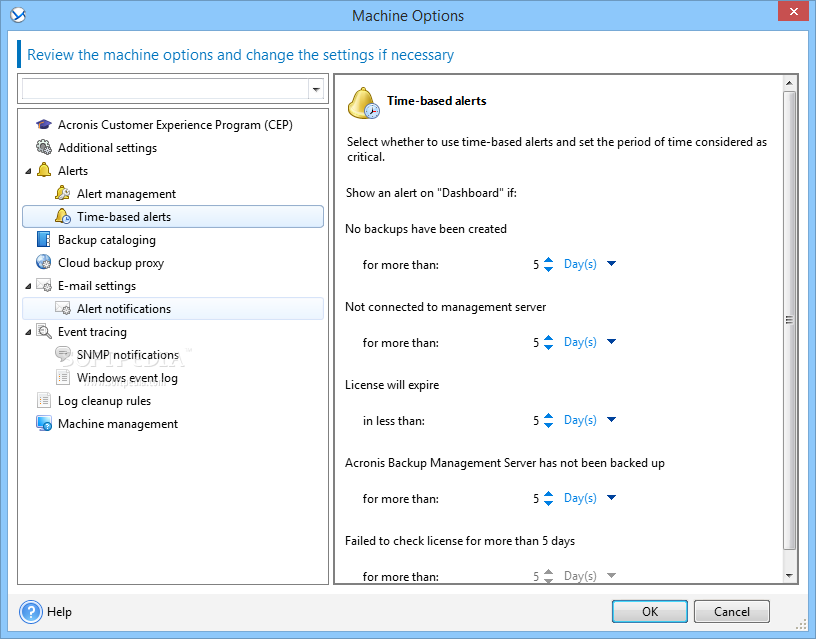Image resolution: width=816 pixels, height=639 pixels.
Task: Click the Acronis logo in title bar
Action: [x=18, y=15]
